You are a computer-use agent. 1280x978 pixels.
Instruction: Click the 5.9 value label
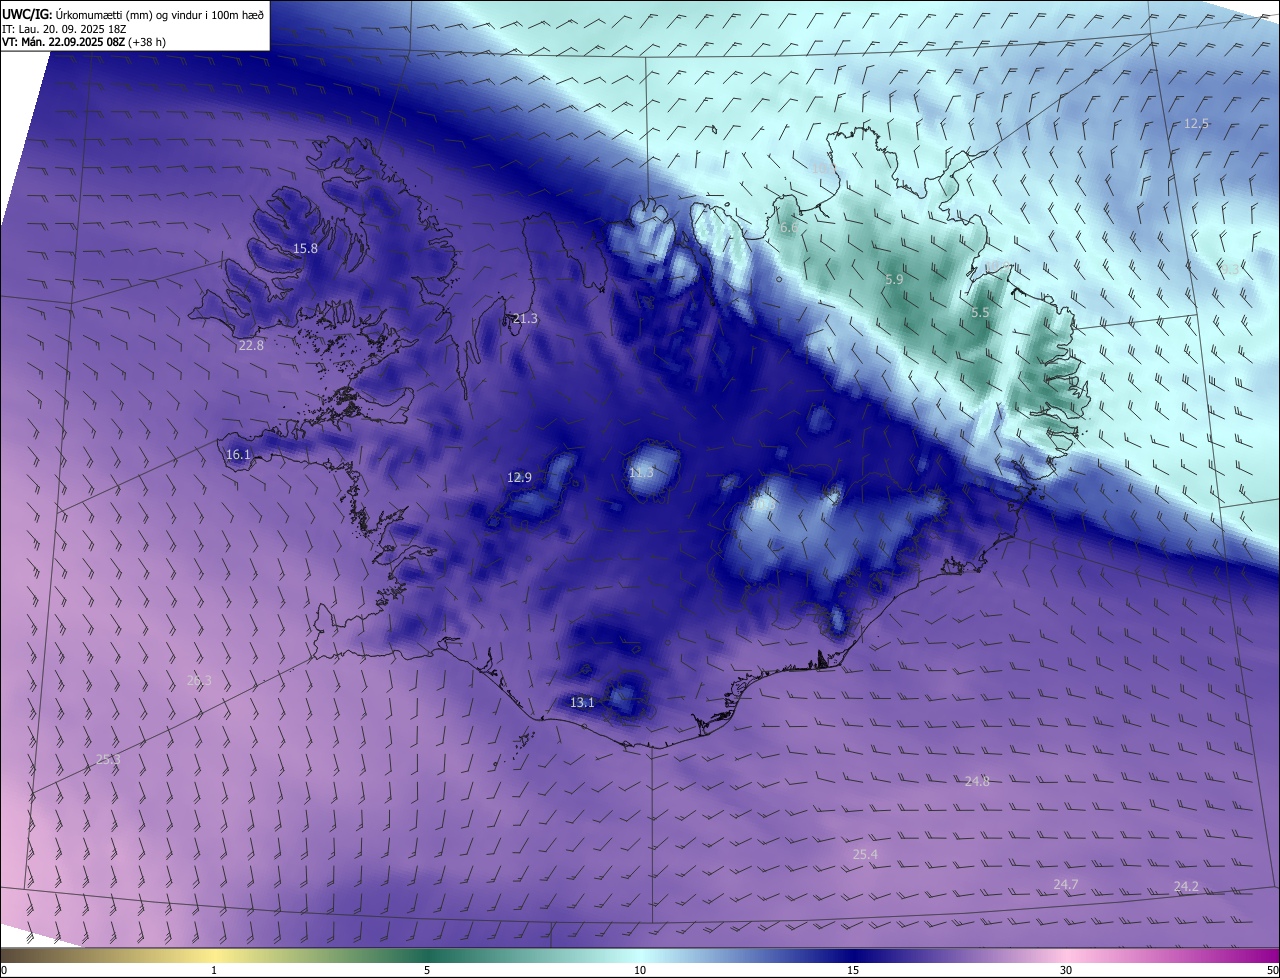(x=894, y=280)
